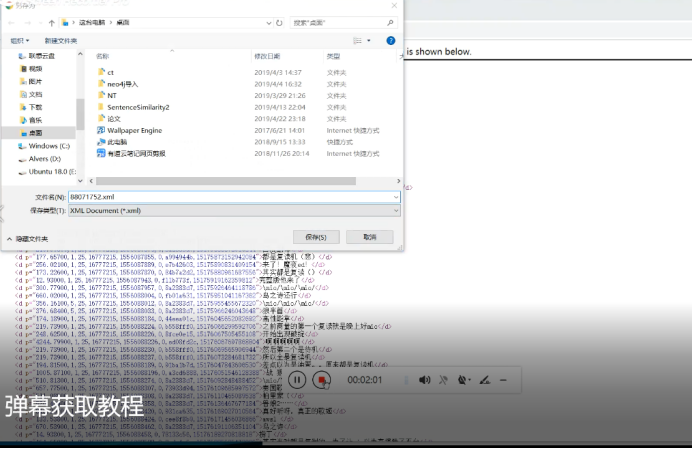
Task: Sort by the 名称 column header
Action: click(x=102, y=56)
